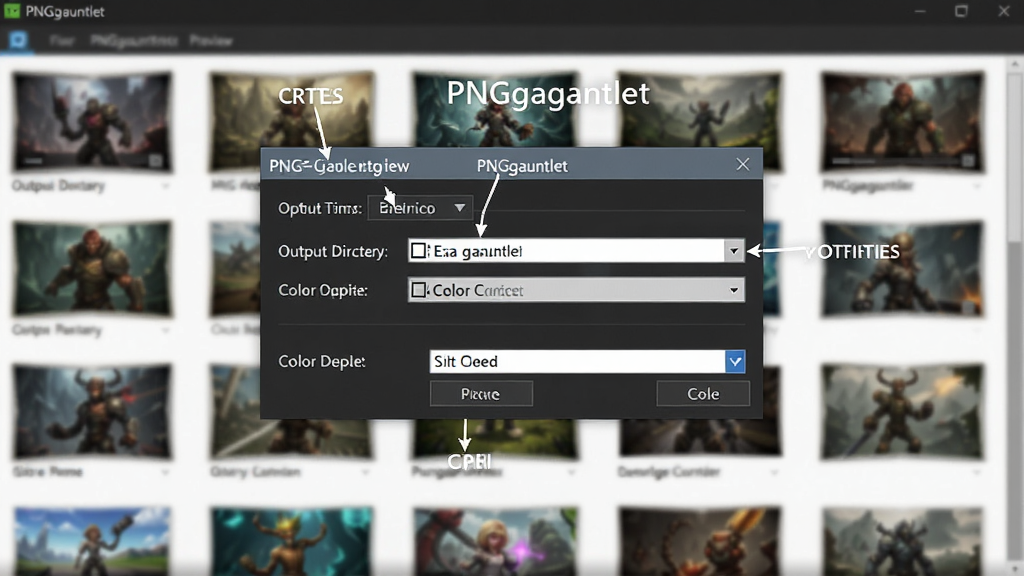The image size is (1024, 576).
Task: Open the Preview menu
Action: 211,40
